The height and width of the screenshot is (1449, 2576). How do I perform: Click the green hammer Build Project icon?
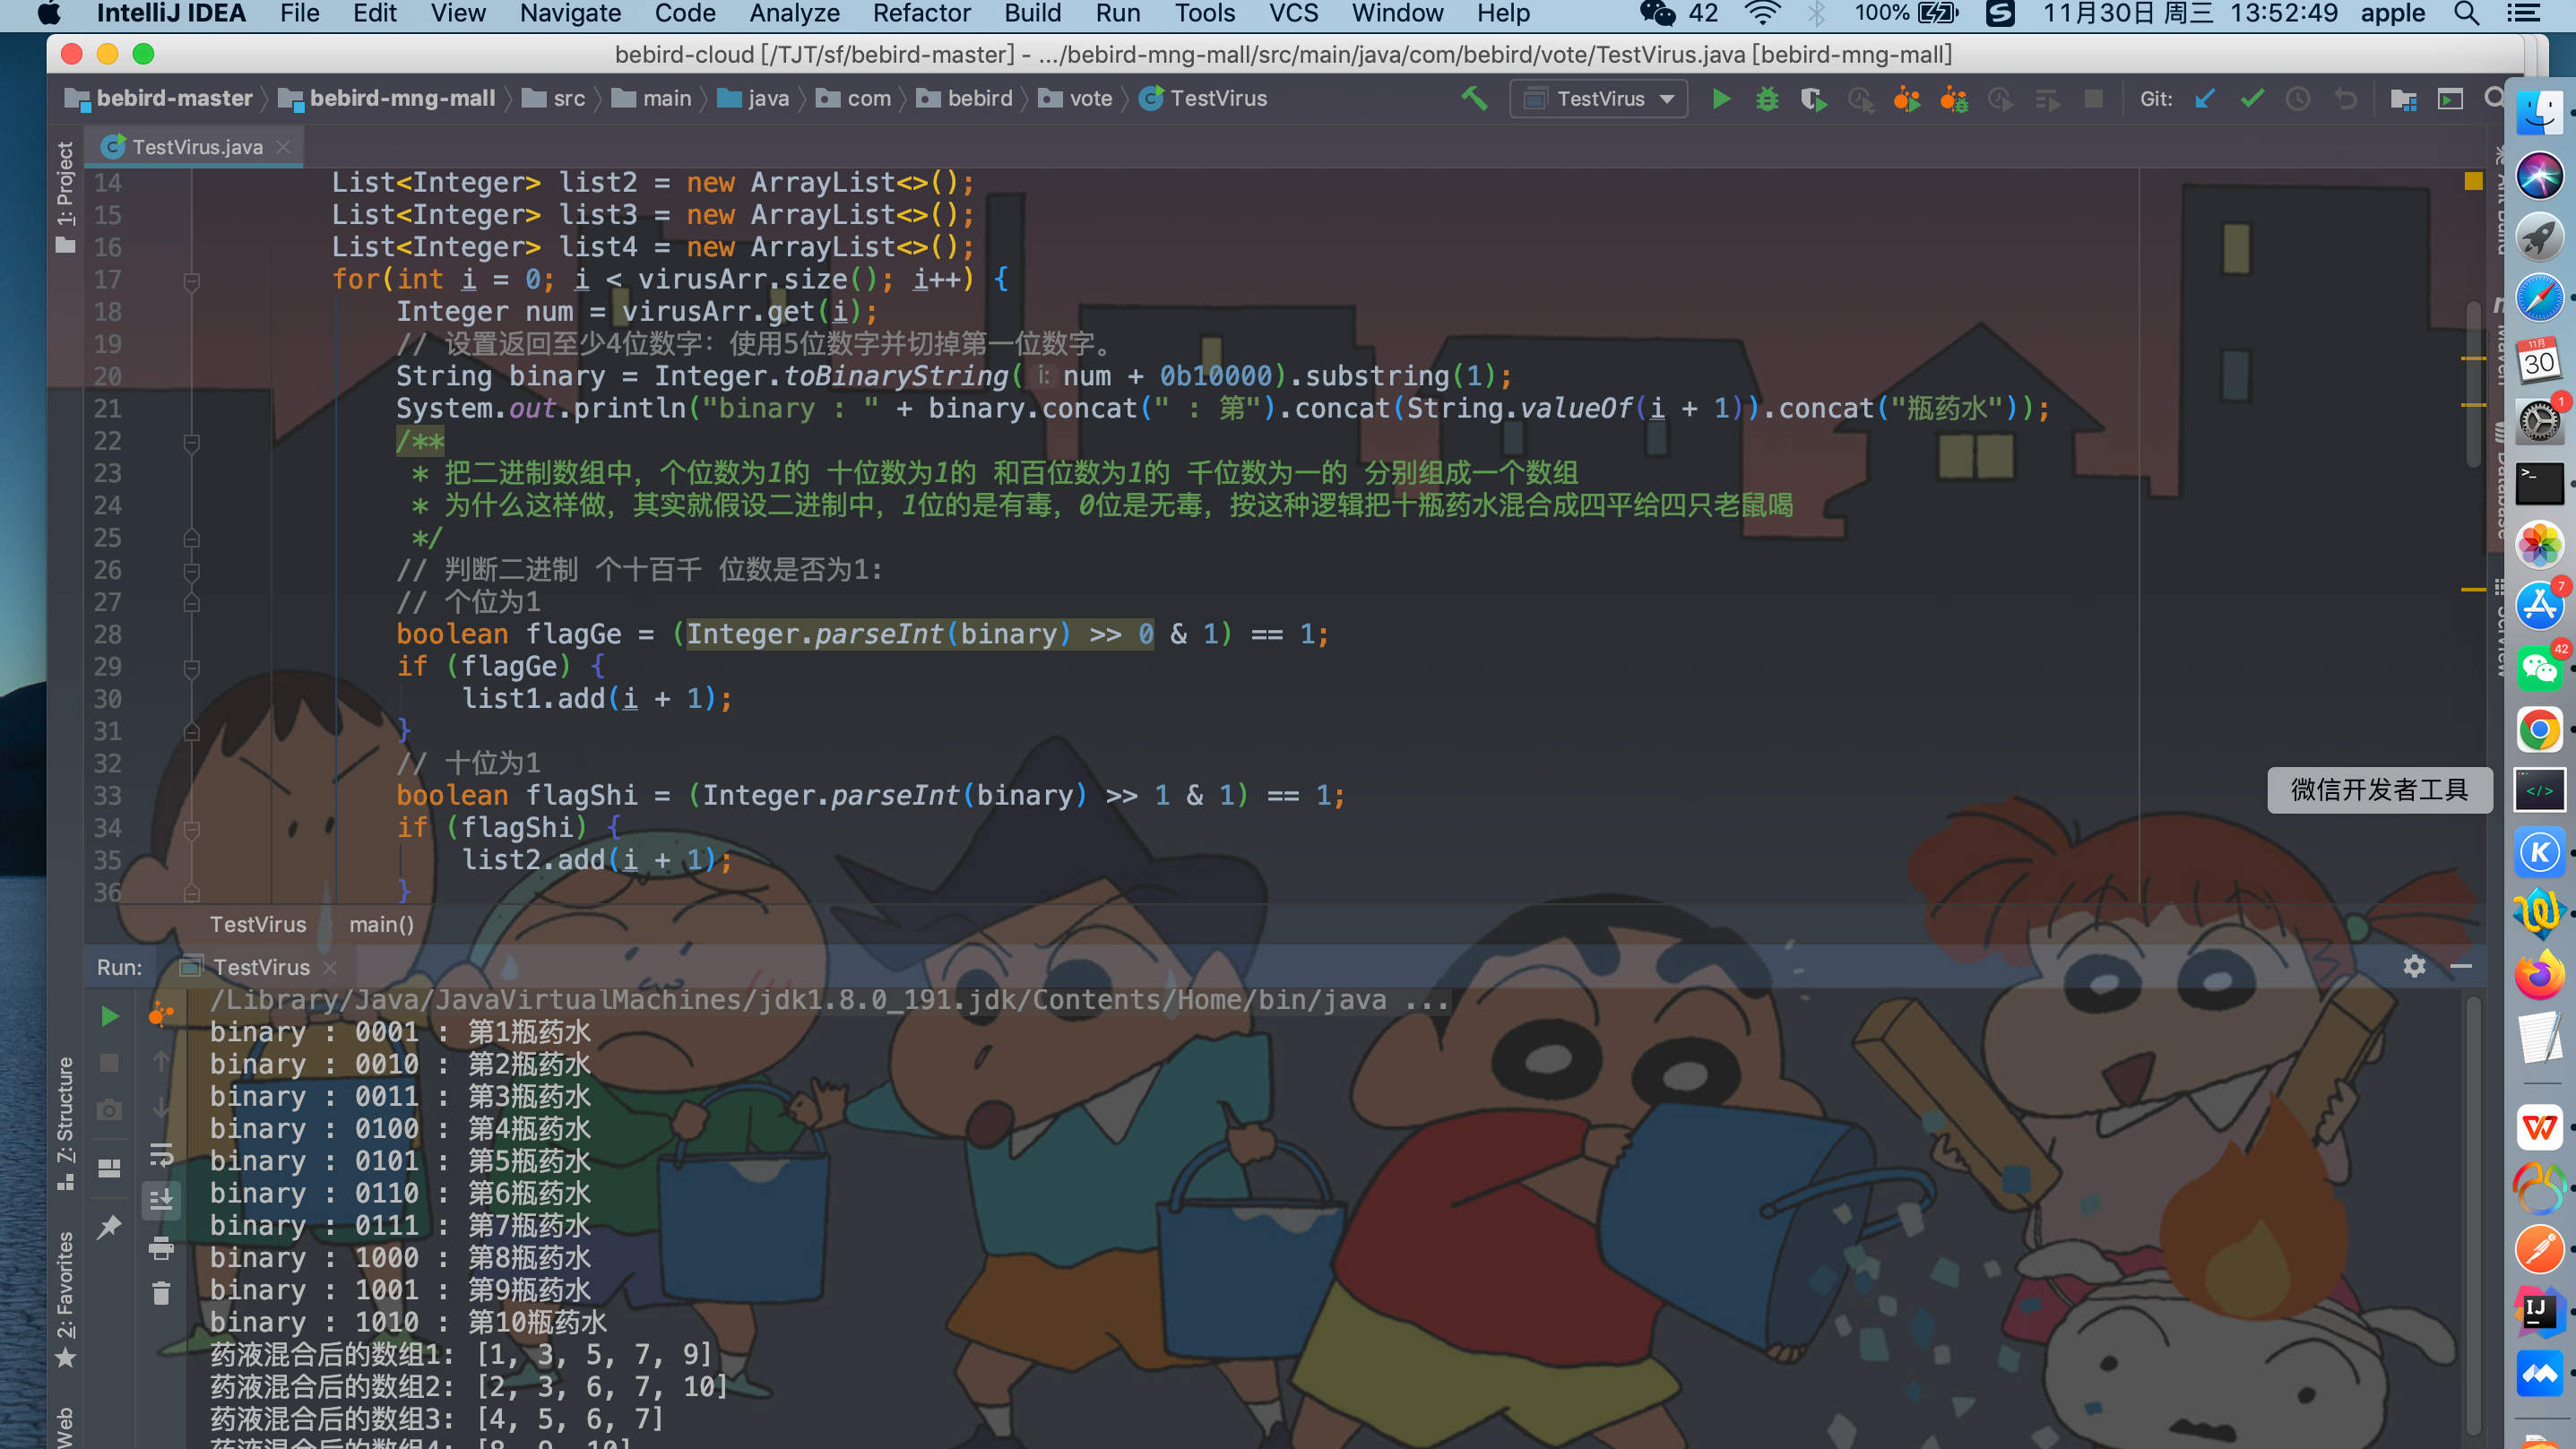(x=1474, y=98)
